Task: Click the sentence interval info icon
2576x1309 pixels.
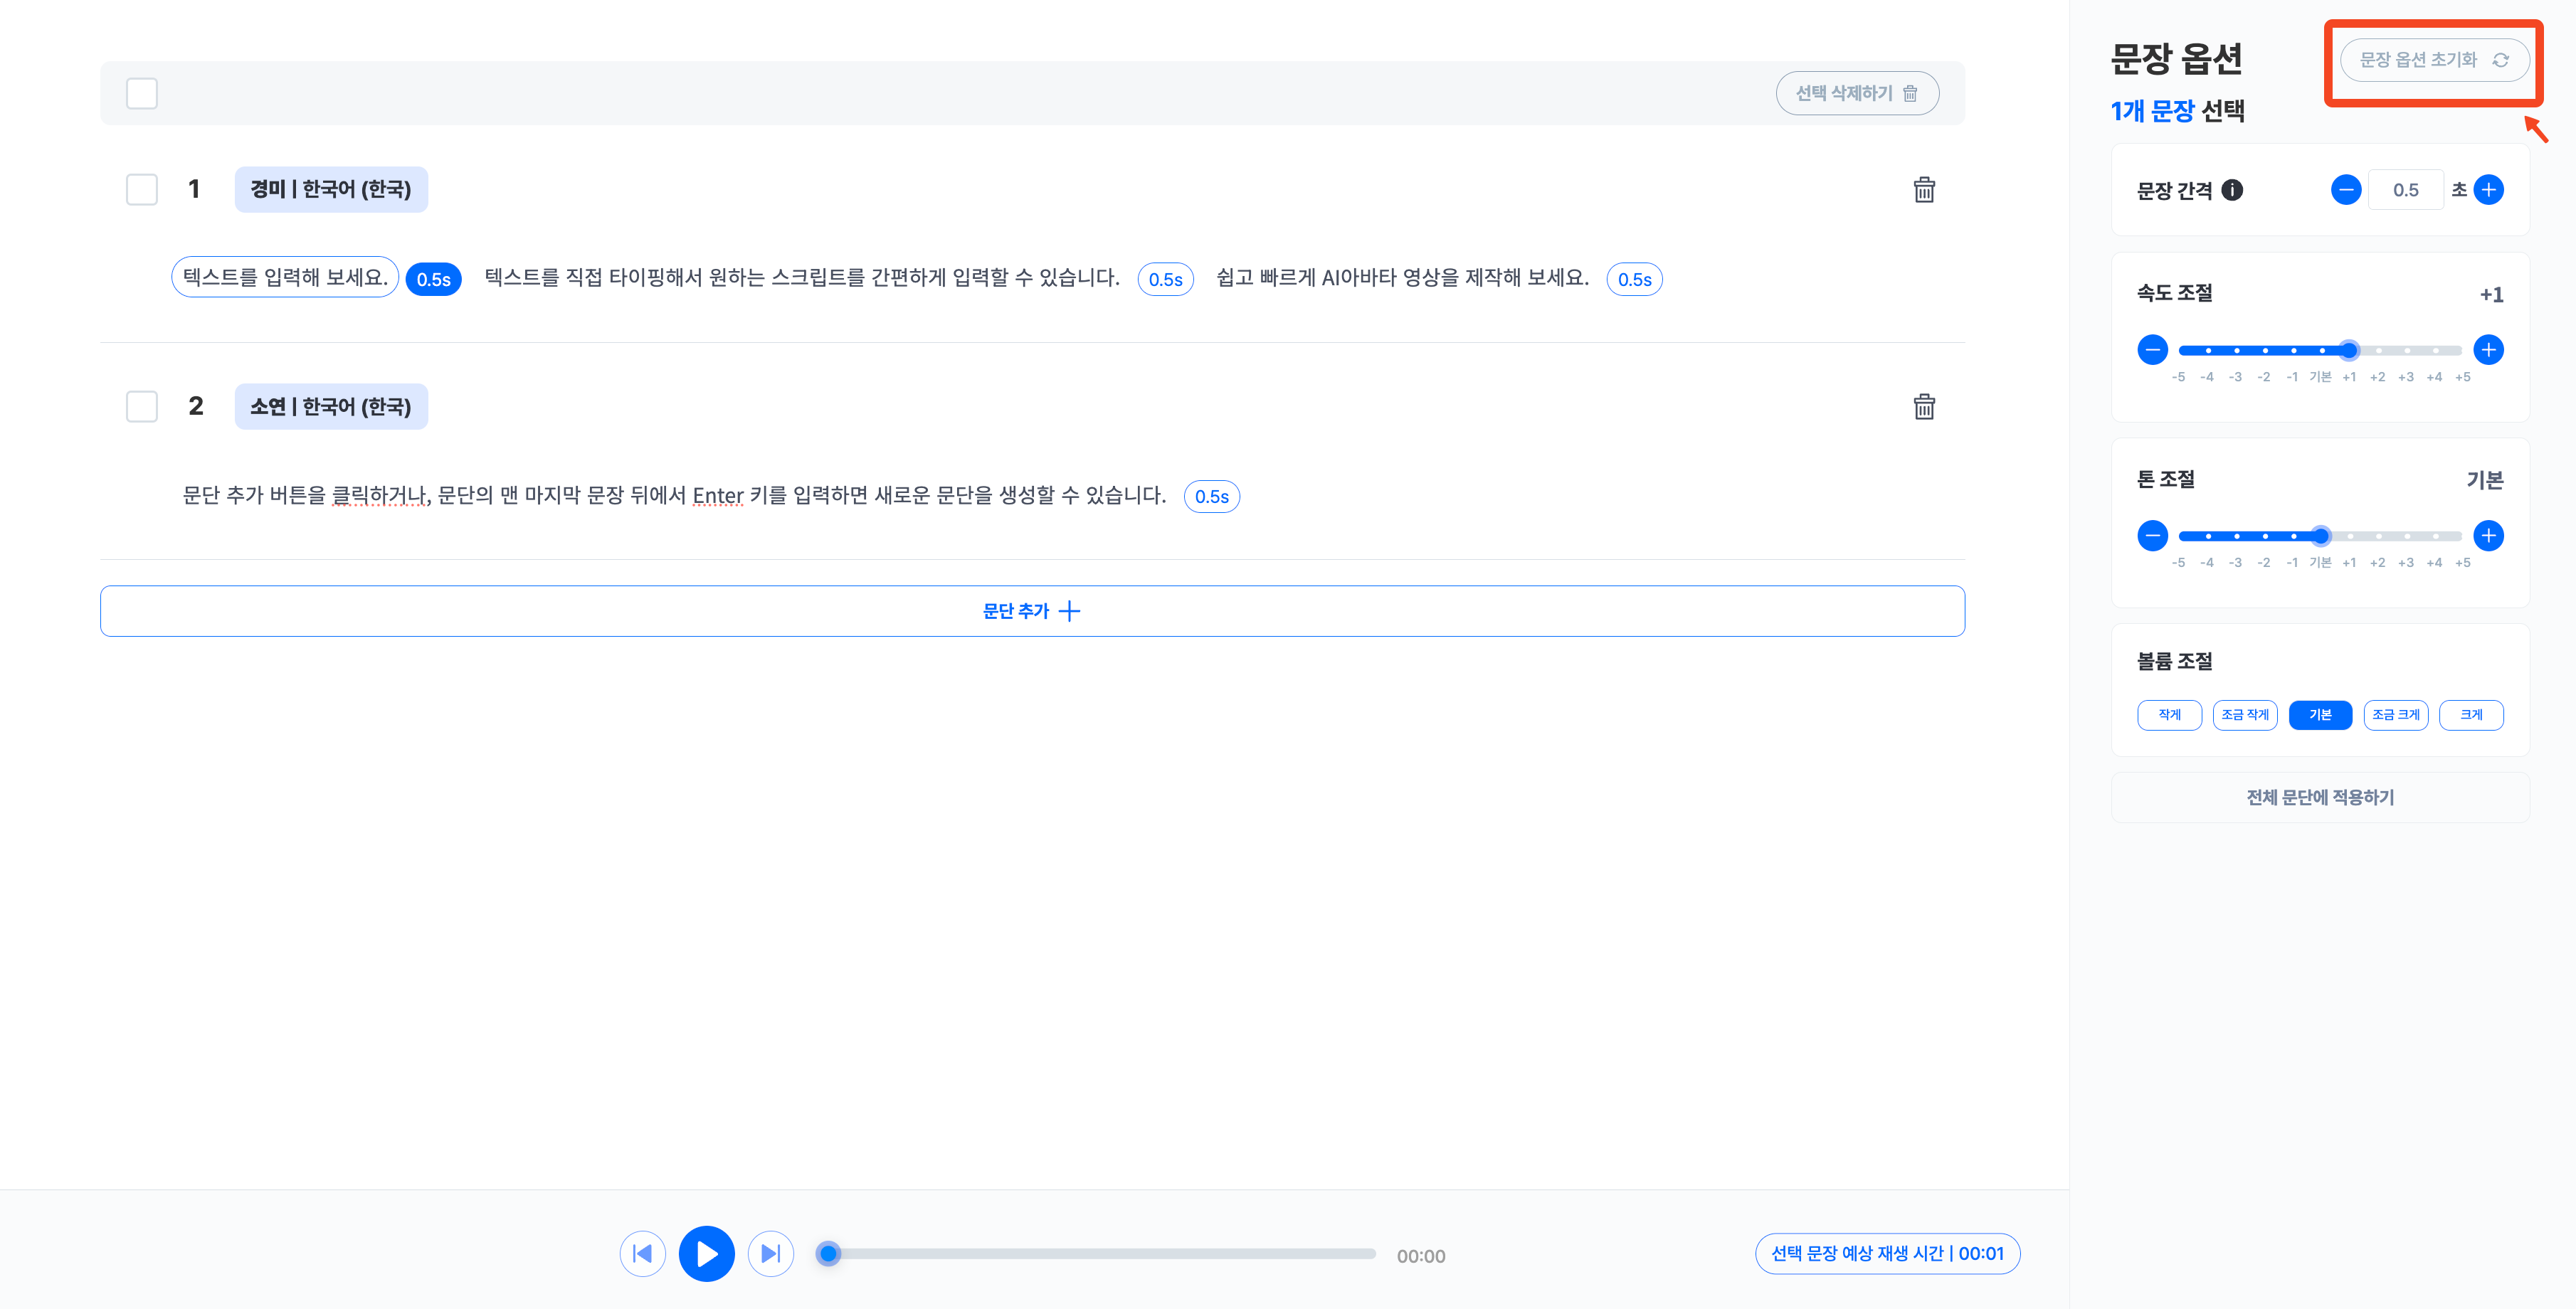Action: click(2232, 190)
